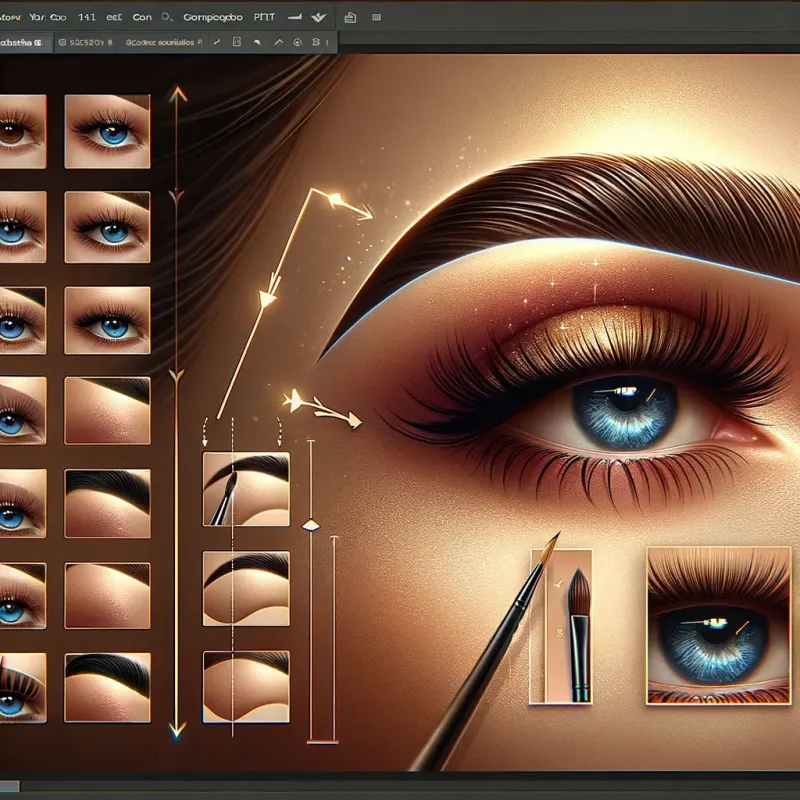Screen dimensions: 800x800
Task: Select the arrow cursor tool in the options bar
Action: (257, 42)
